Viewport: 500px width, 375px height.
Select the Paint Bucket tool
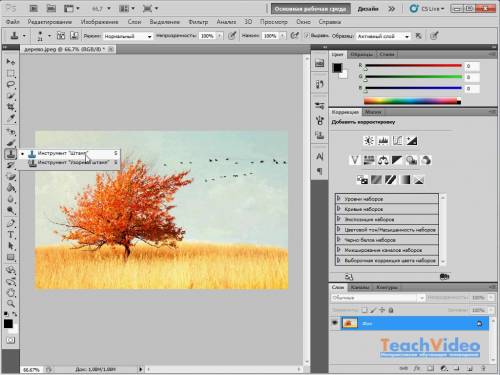[x=11, y=188]
